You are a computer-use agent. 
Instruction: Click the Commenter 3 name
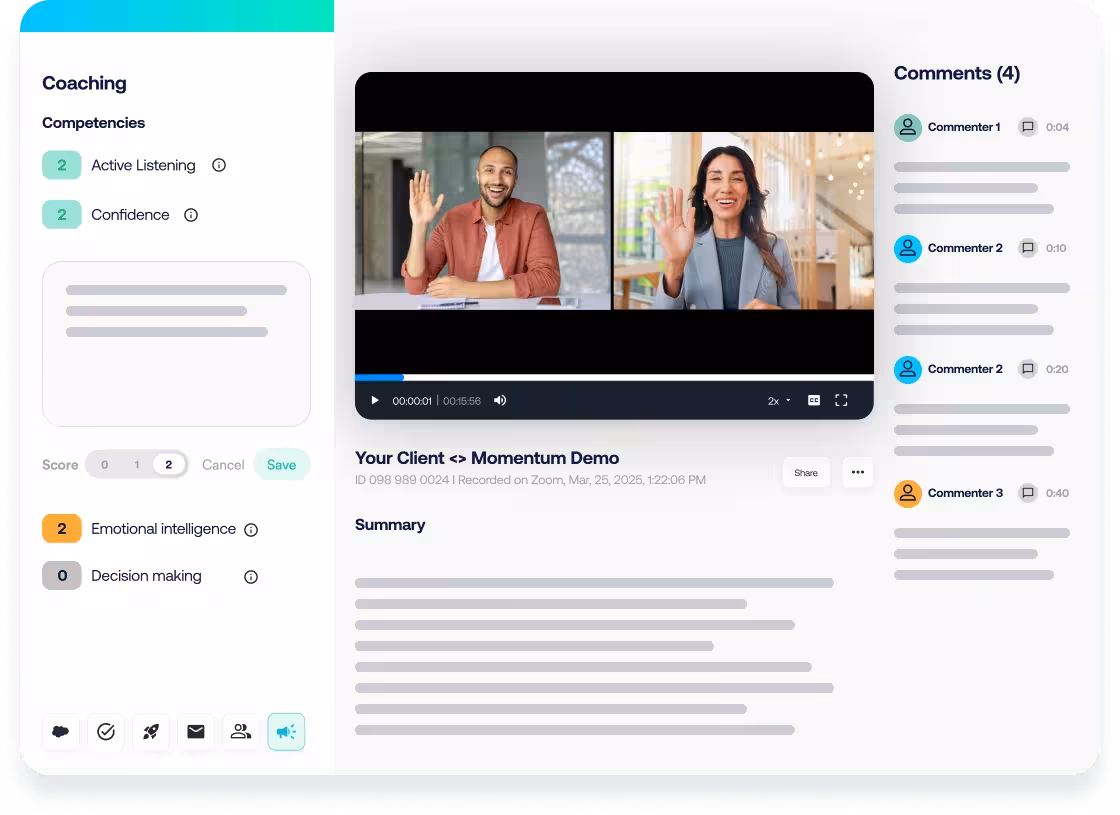tap(965, 493)
